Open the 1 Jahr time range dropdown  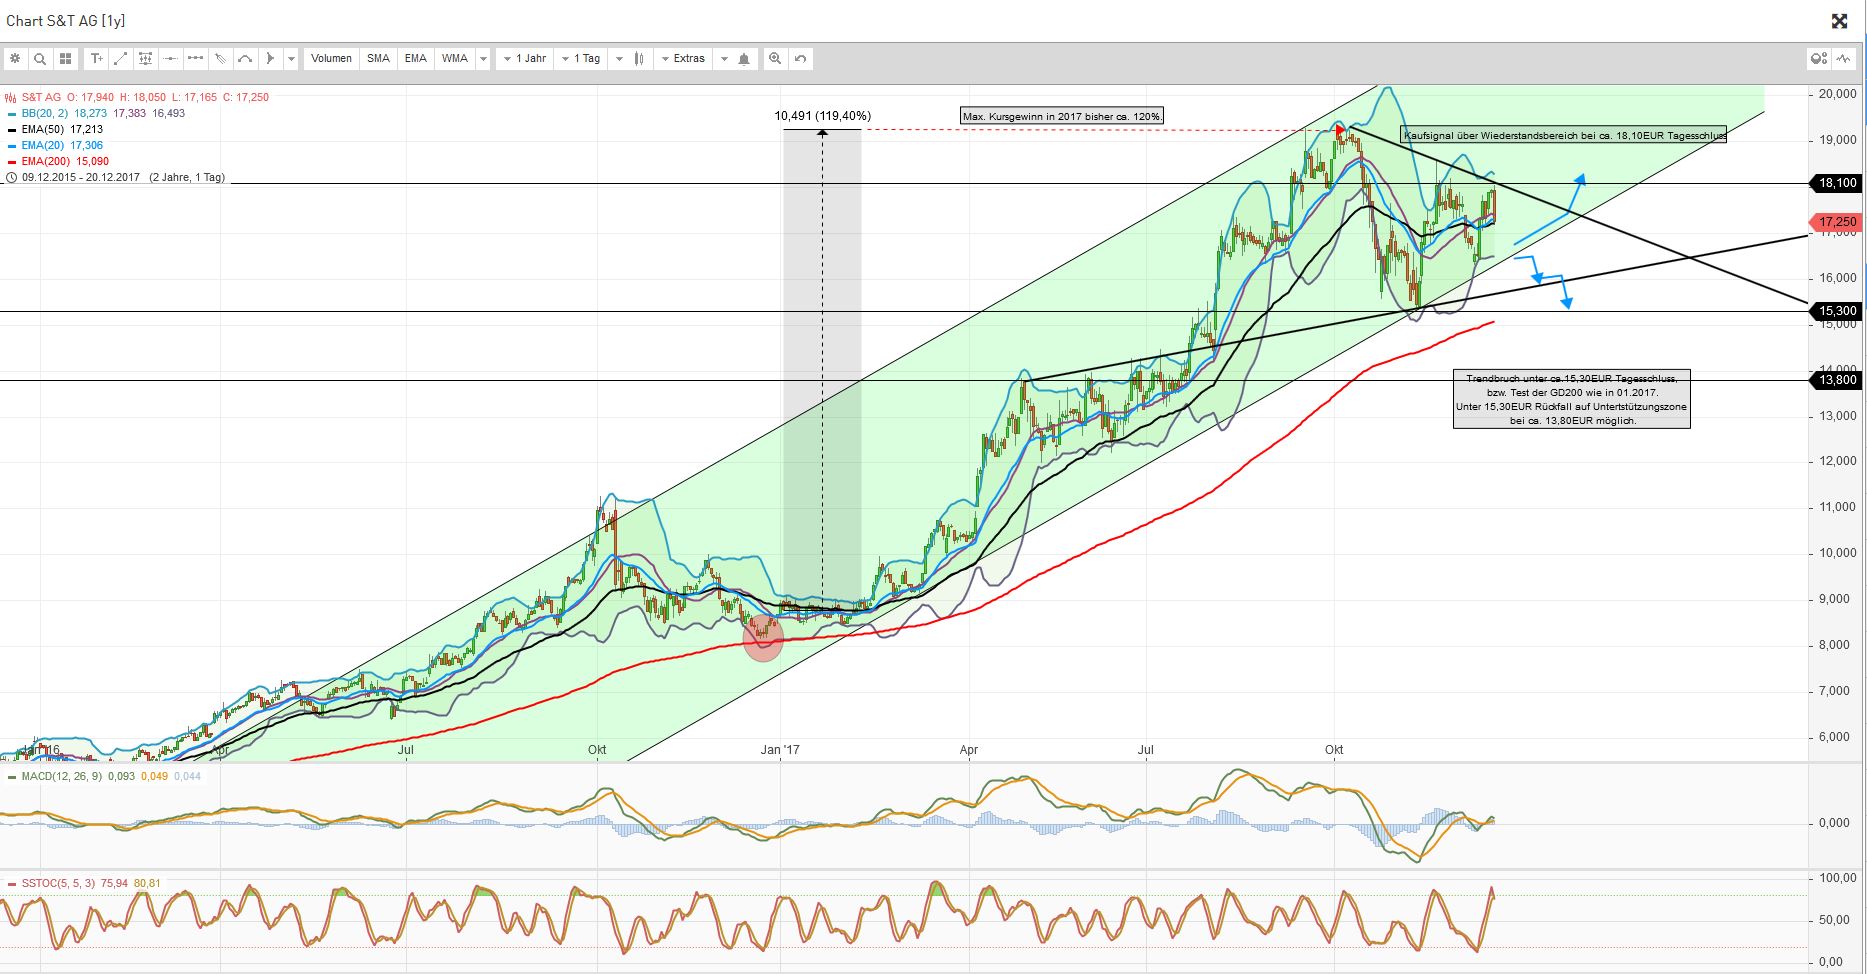pos(527,58)
